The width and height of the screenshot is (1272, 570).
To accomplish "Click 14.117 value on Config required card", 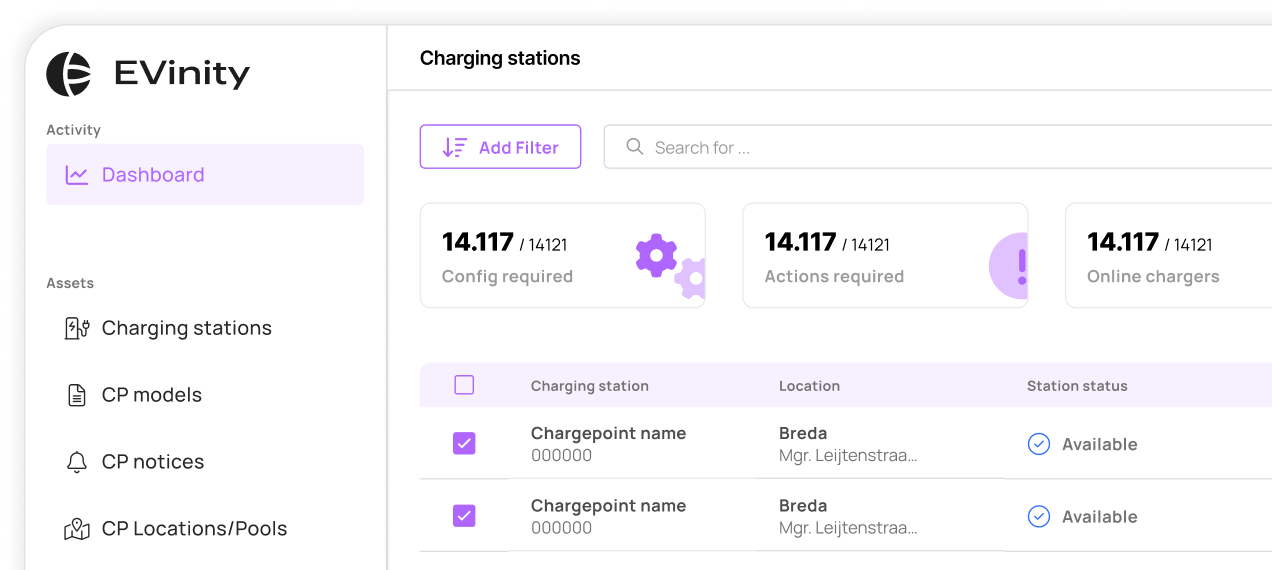I will tap(478, 242).
